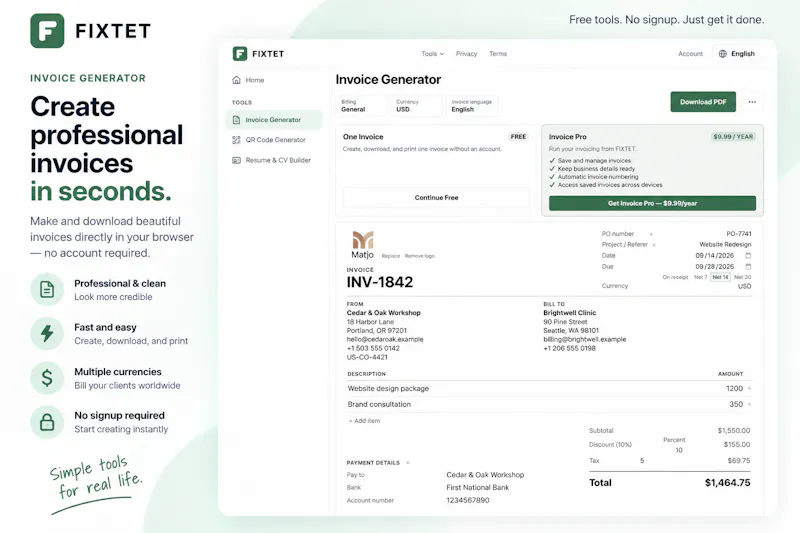This screenshot has width=800, height=533.
Task: Remove the Payment Details section
Action: coord(408,463)
